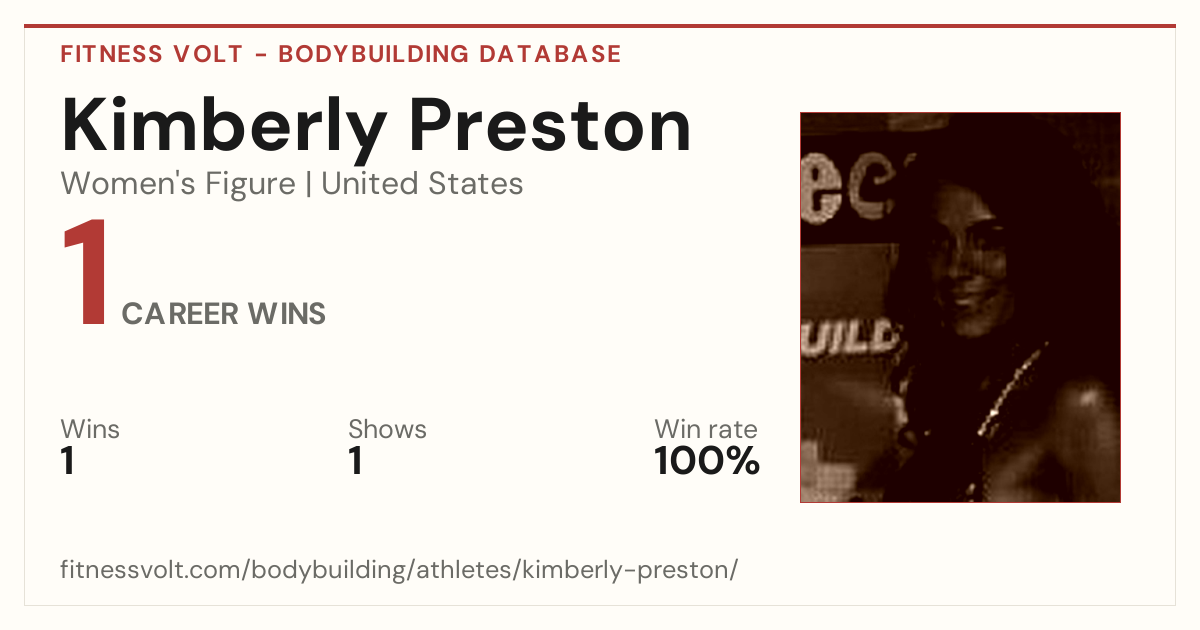Select the United States country label
The height and width of the screenshot is (630, 1200).
click(x=422, y=184)
